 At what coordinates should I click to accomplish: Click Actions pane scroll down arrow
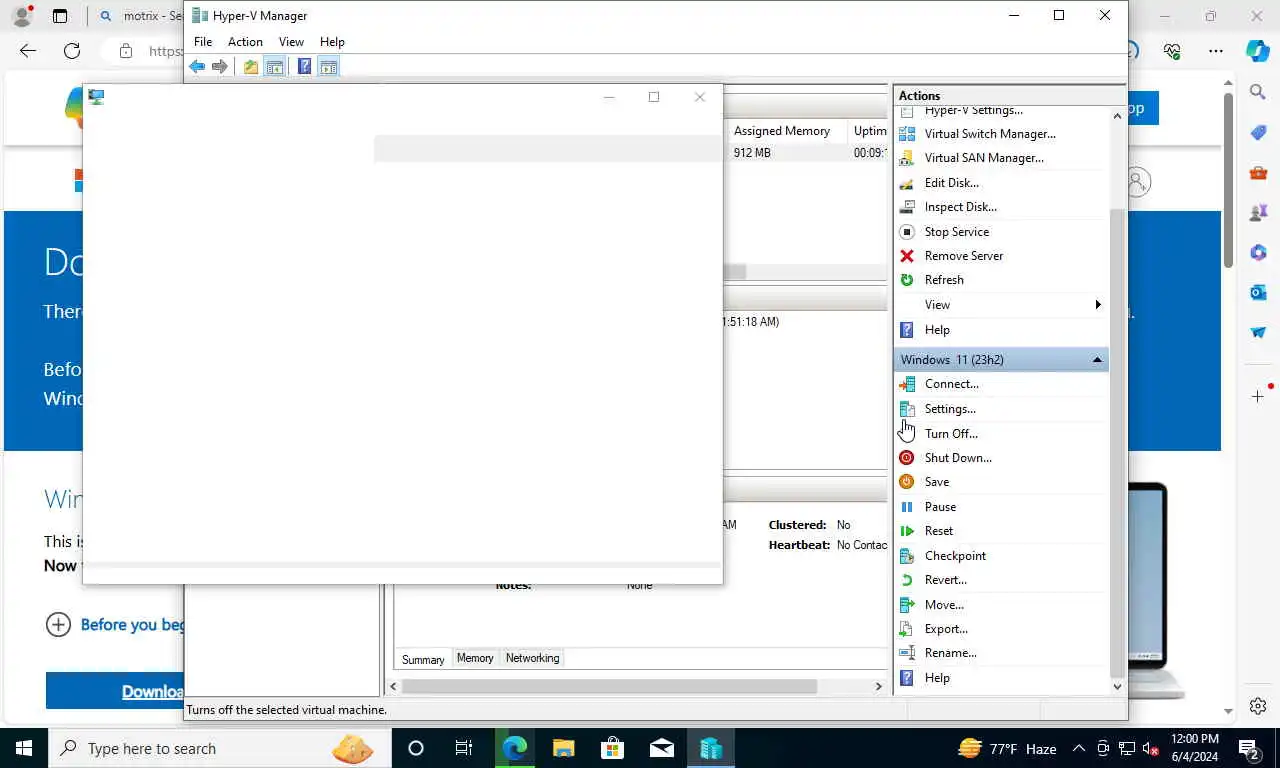coord(1118,687)
